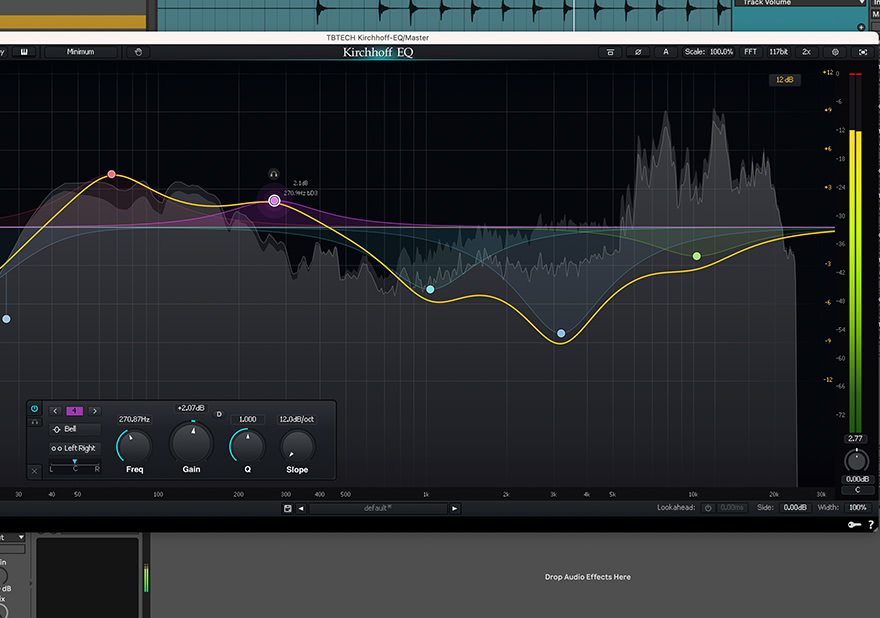Click the license key icon
This screenshot has width=880, height=618.
click(x=857, y=524)
